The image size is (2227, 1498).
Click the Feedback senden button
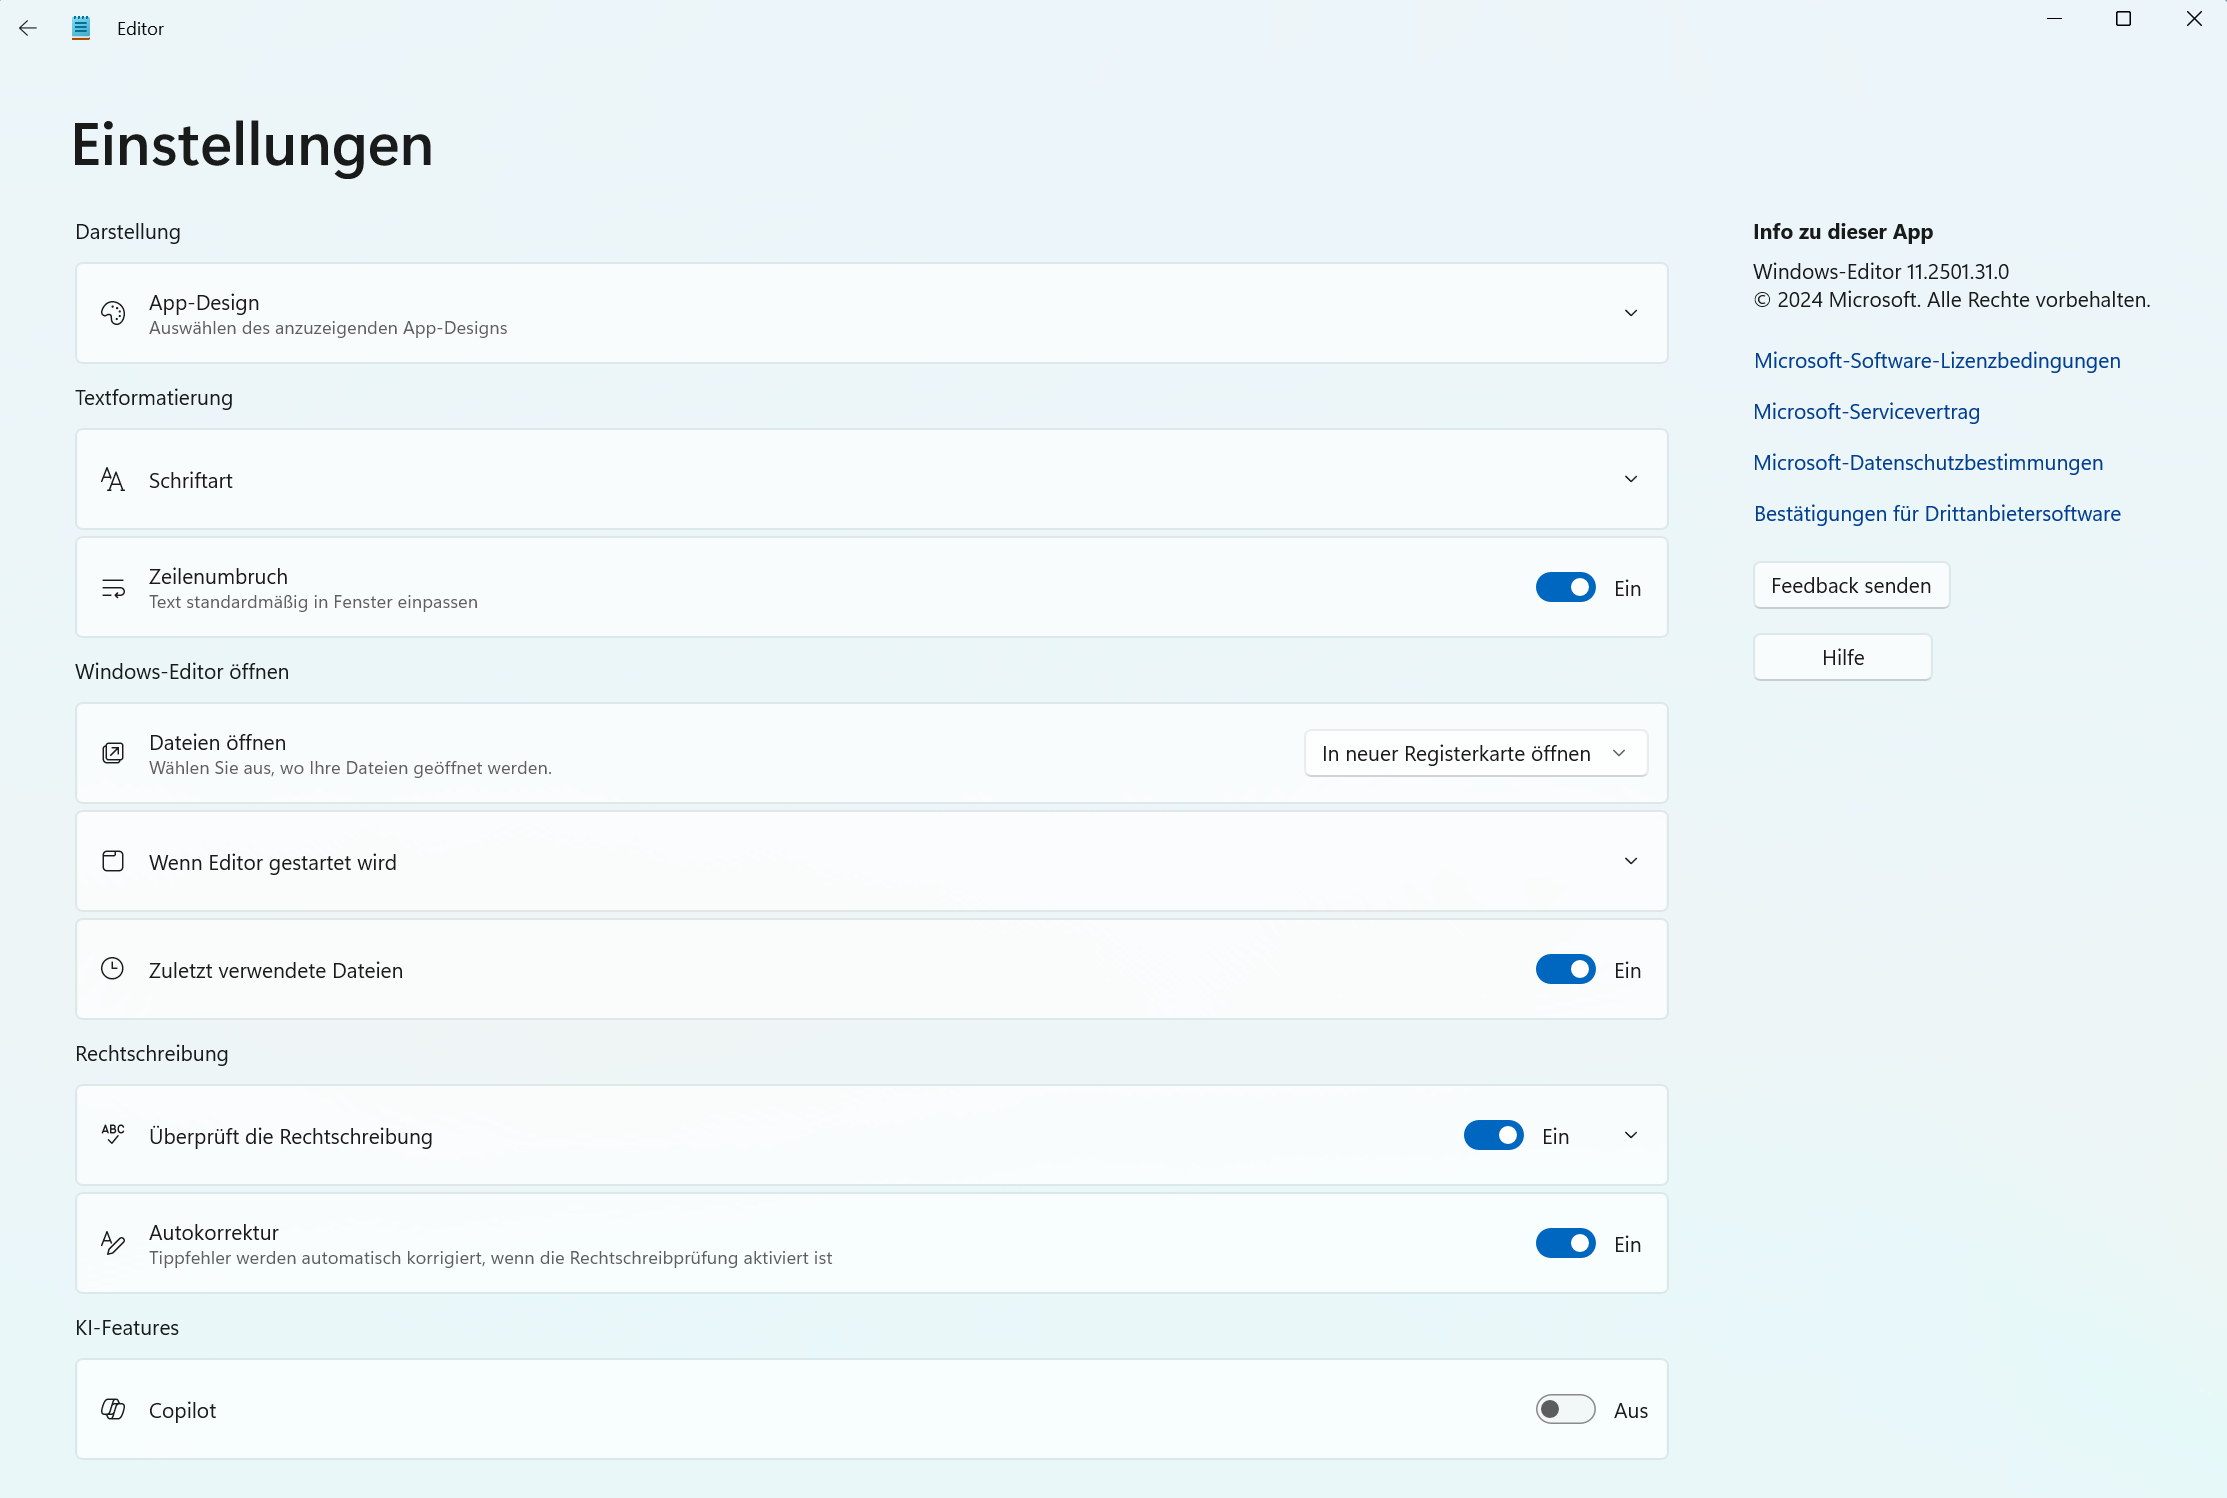pyautogui.click(x=1850, y=586)
